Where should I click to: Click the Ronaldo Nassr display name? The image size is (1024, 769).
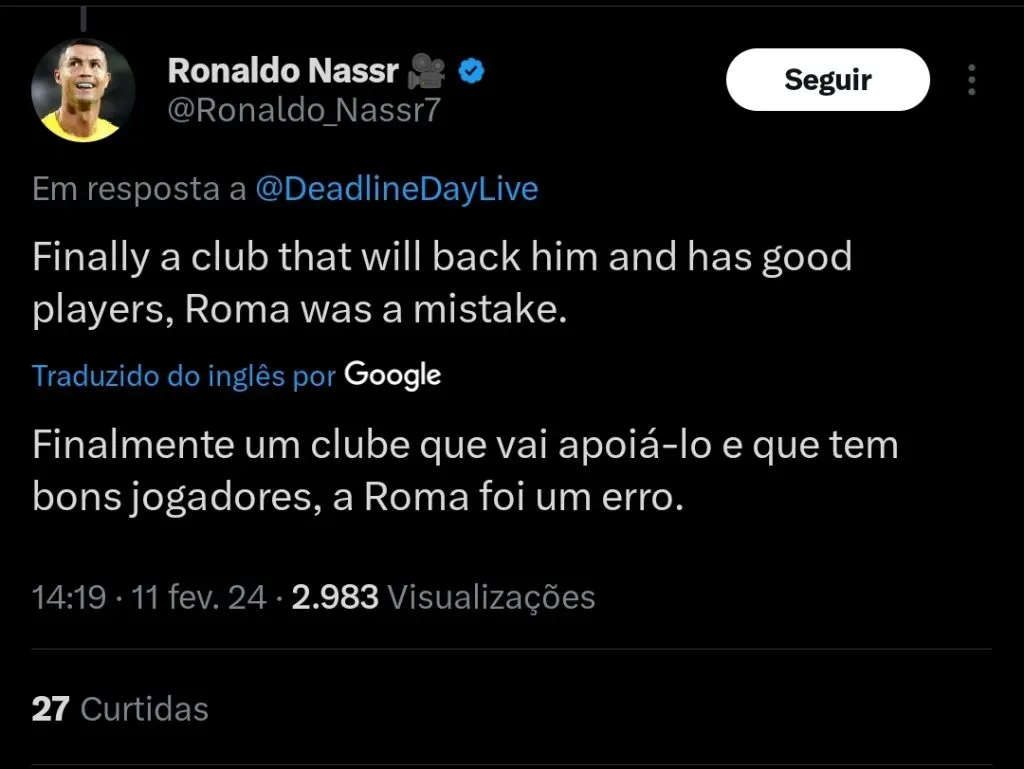(x=283, y=71)
